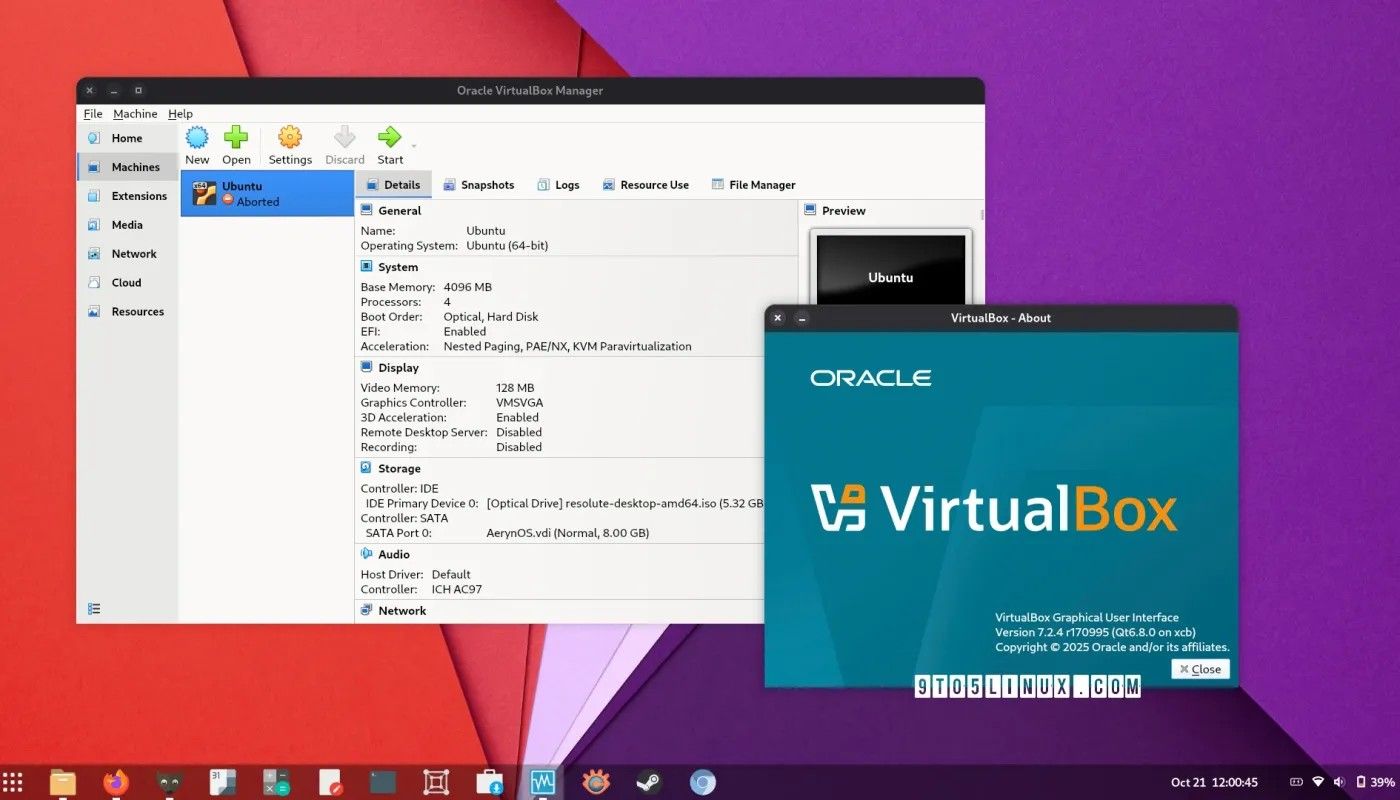This screenshot has width=1400, height=800.
Task: Close the VirtualBox About dialog
Action: tap(1199, 668)
